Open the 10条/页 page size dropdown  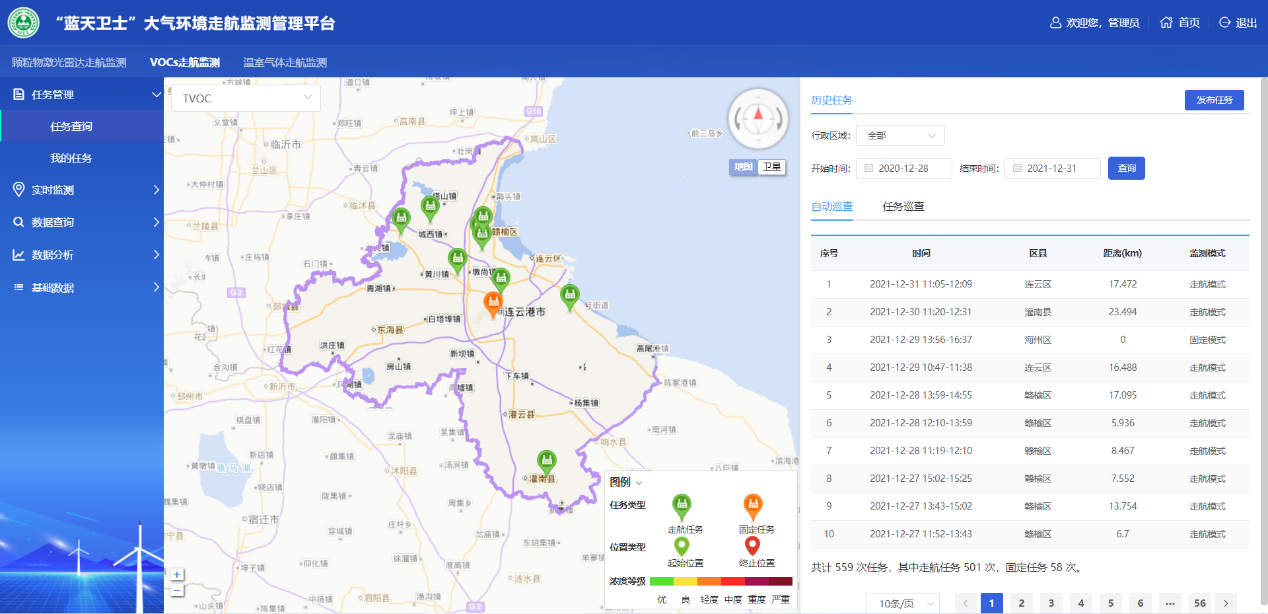click(905, 603)
